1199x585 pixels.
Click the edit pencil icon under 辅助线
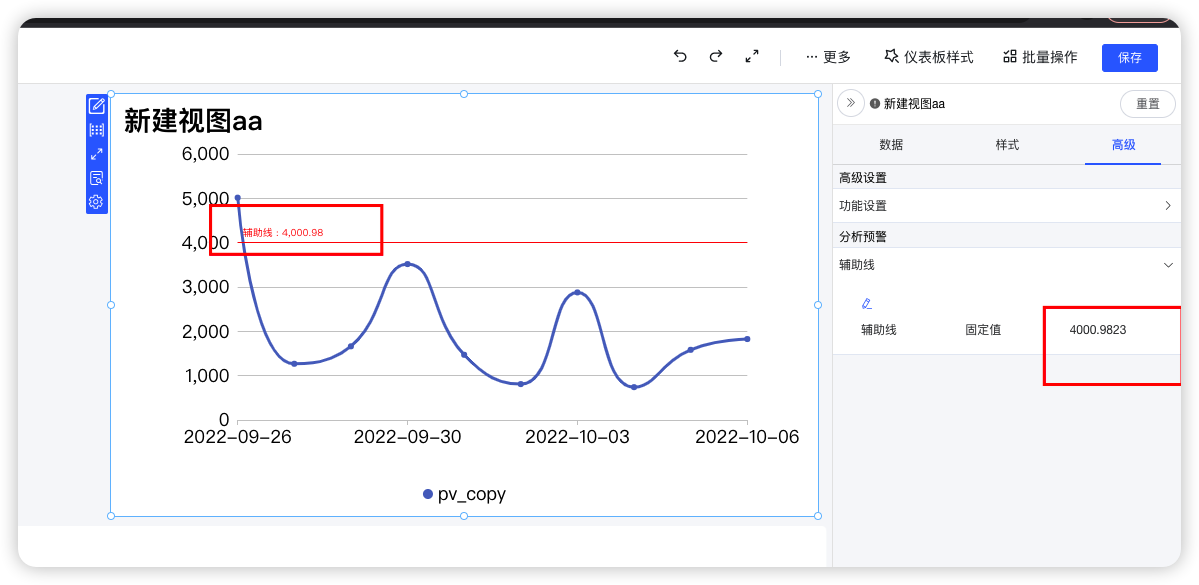tap(866, 304)
